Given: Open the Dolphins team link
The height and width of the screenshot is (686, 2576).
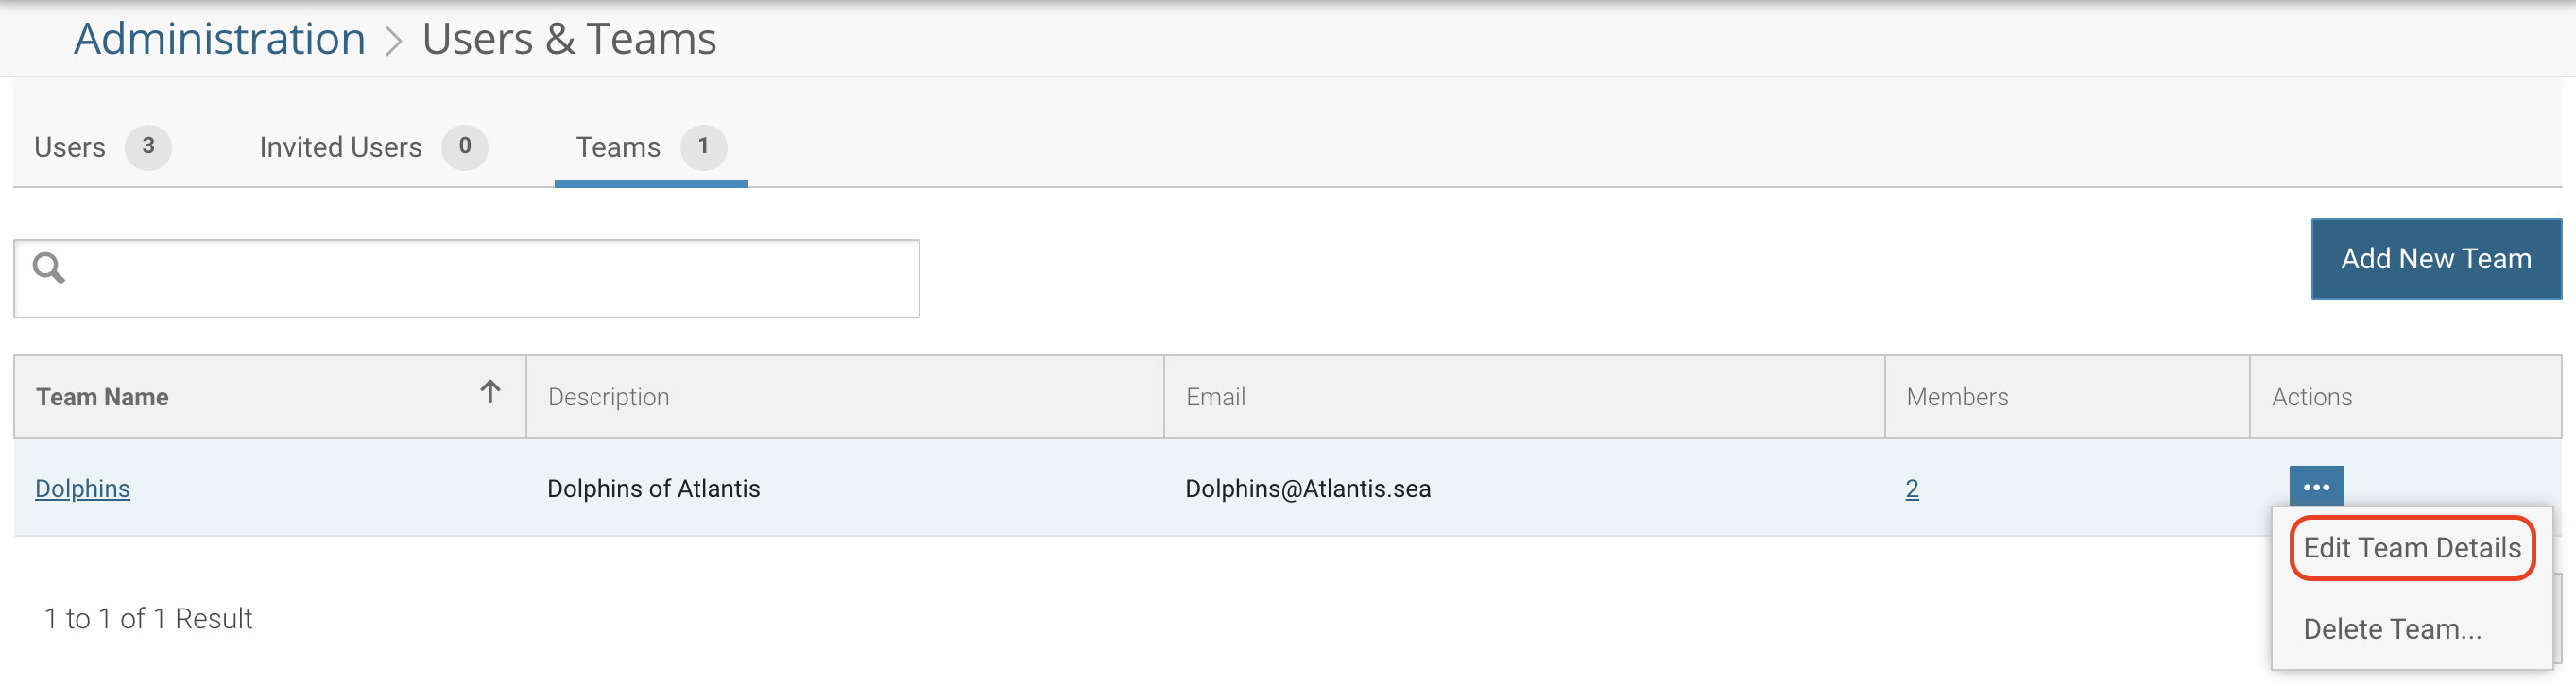Looking at the screenshot, I should coord(83,488).
